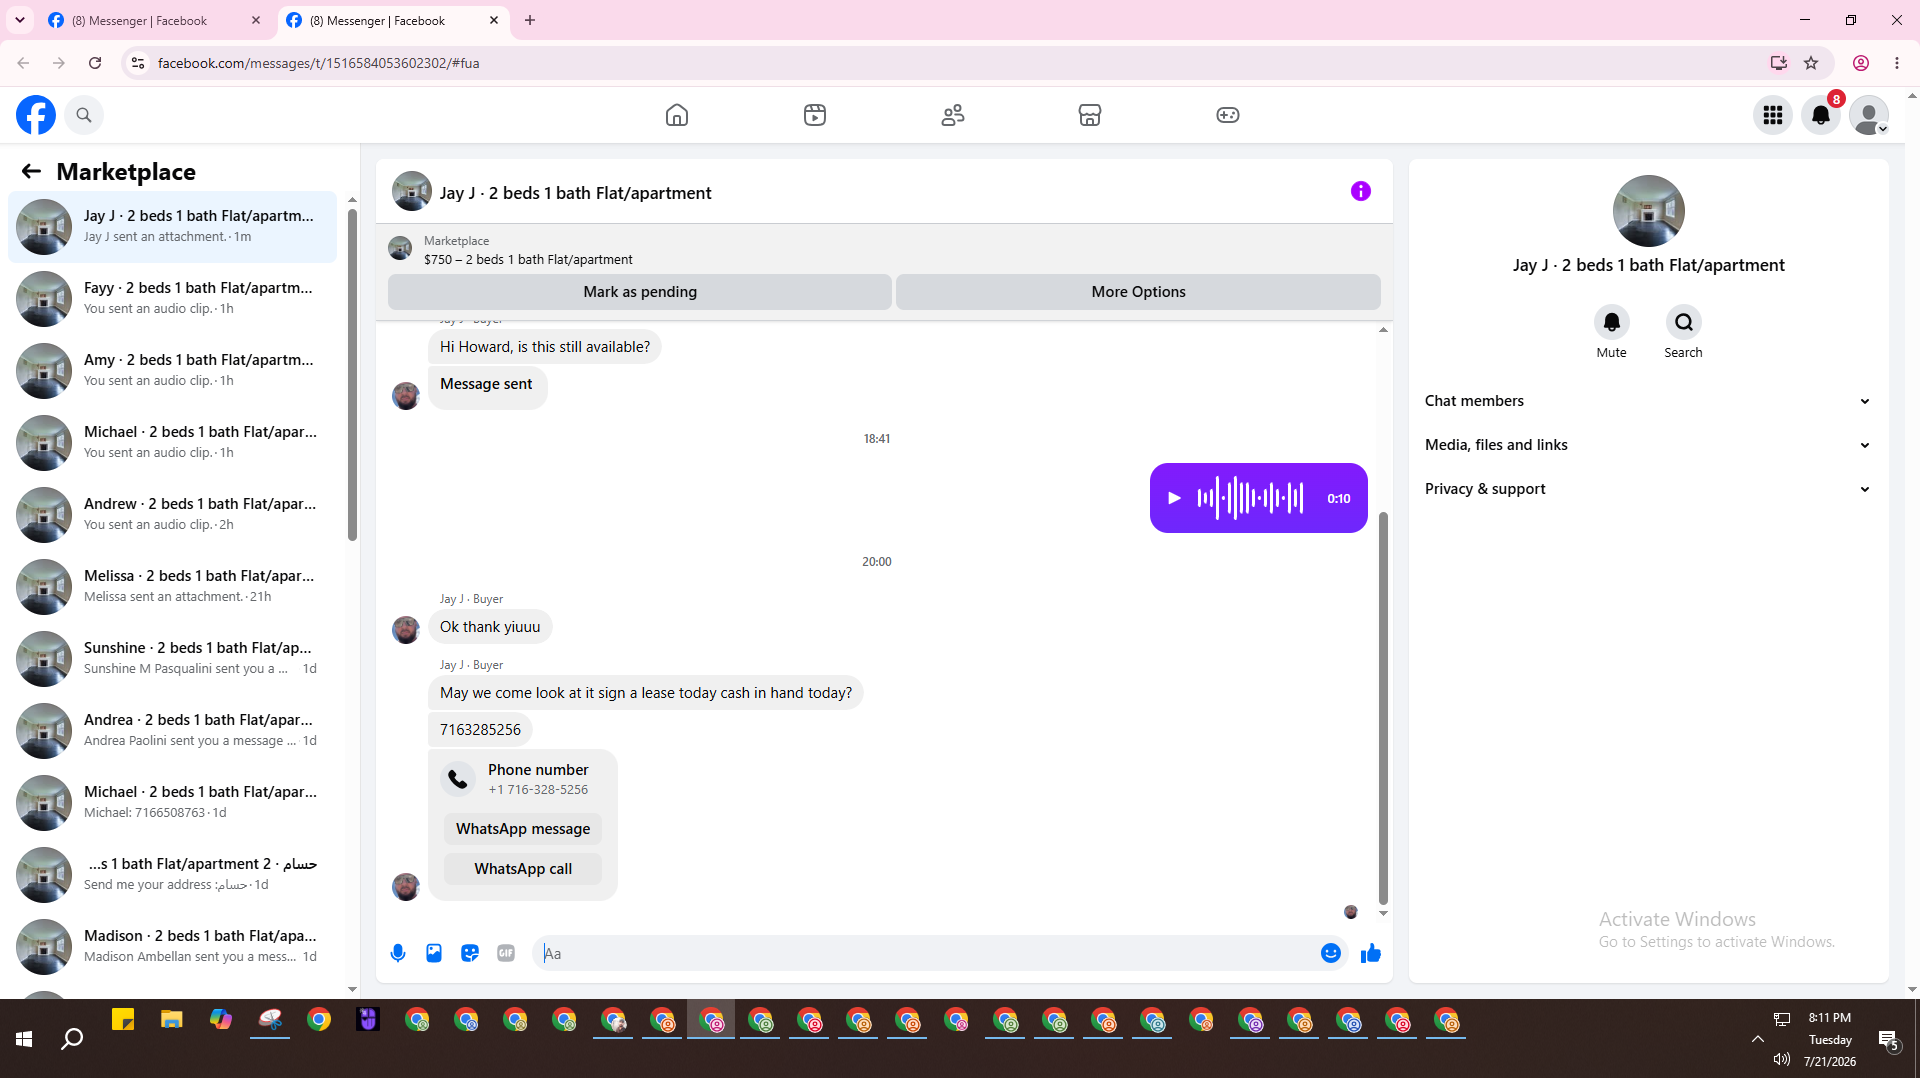Screen dimensions: 1920x1078
Task: Record a voice clip with microphone icon
Action: click(x=398, y=953)
